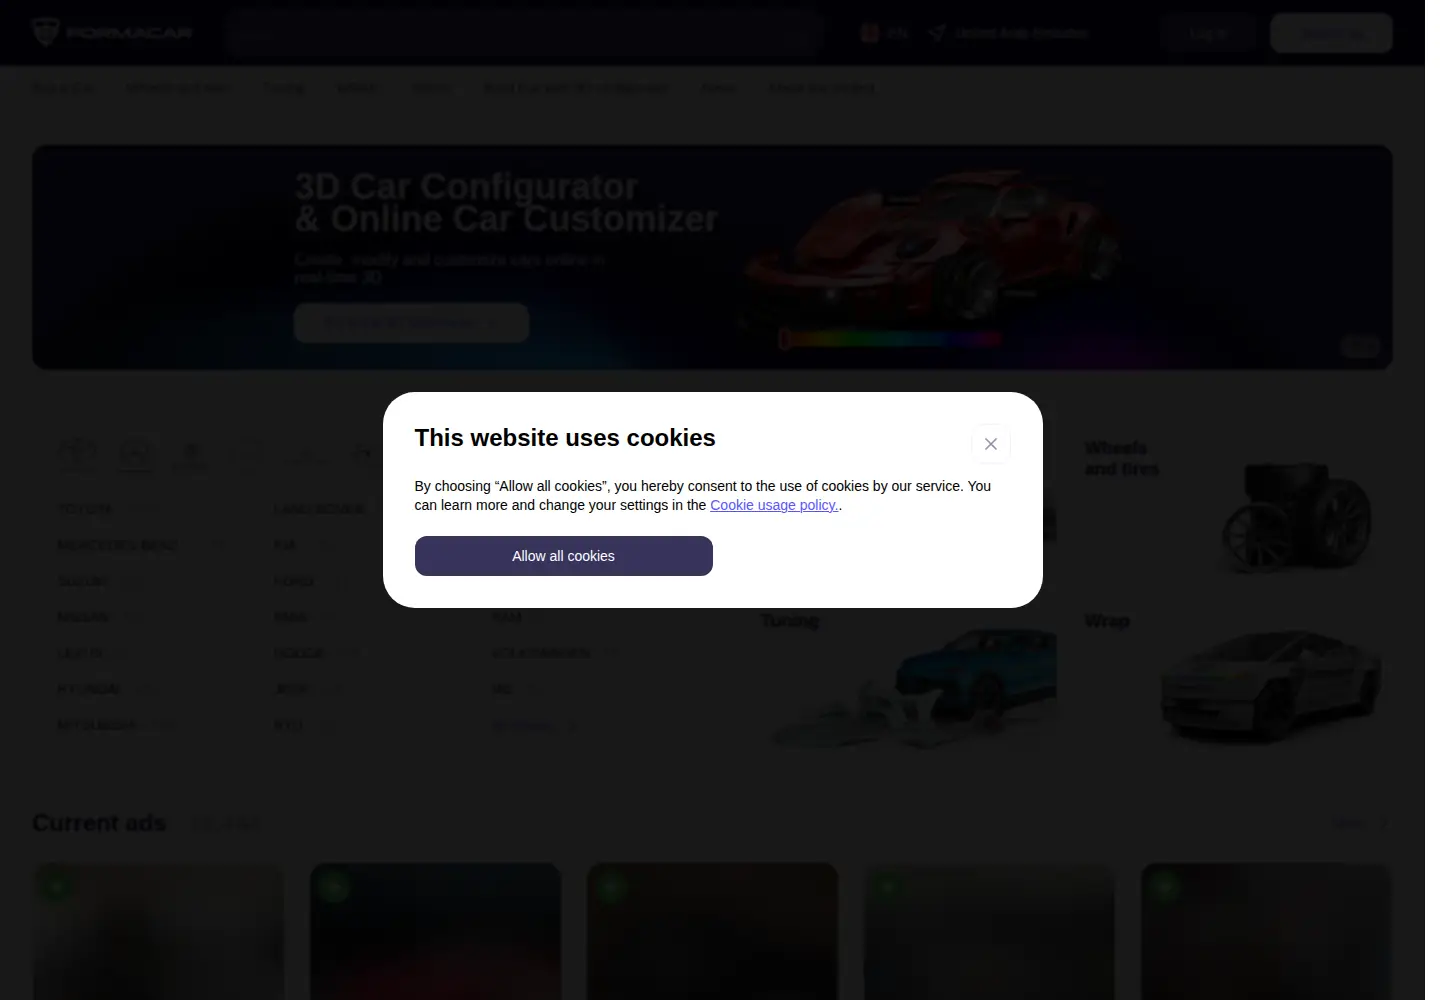The width and height of the screenshot is (1440, 1000).
Task: Open the Nissan brand link
Action: 83,617
